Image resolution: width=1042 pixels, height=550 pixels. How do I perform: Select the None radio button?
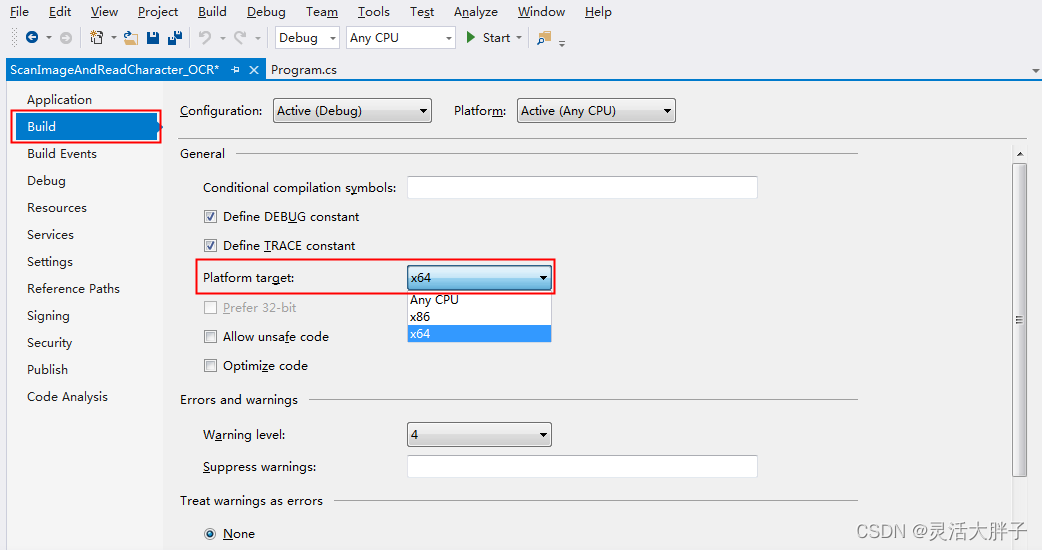pyautogui.click(x=210, y=534)
